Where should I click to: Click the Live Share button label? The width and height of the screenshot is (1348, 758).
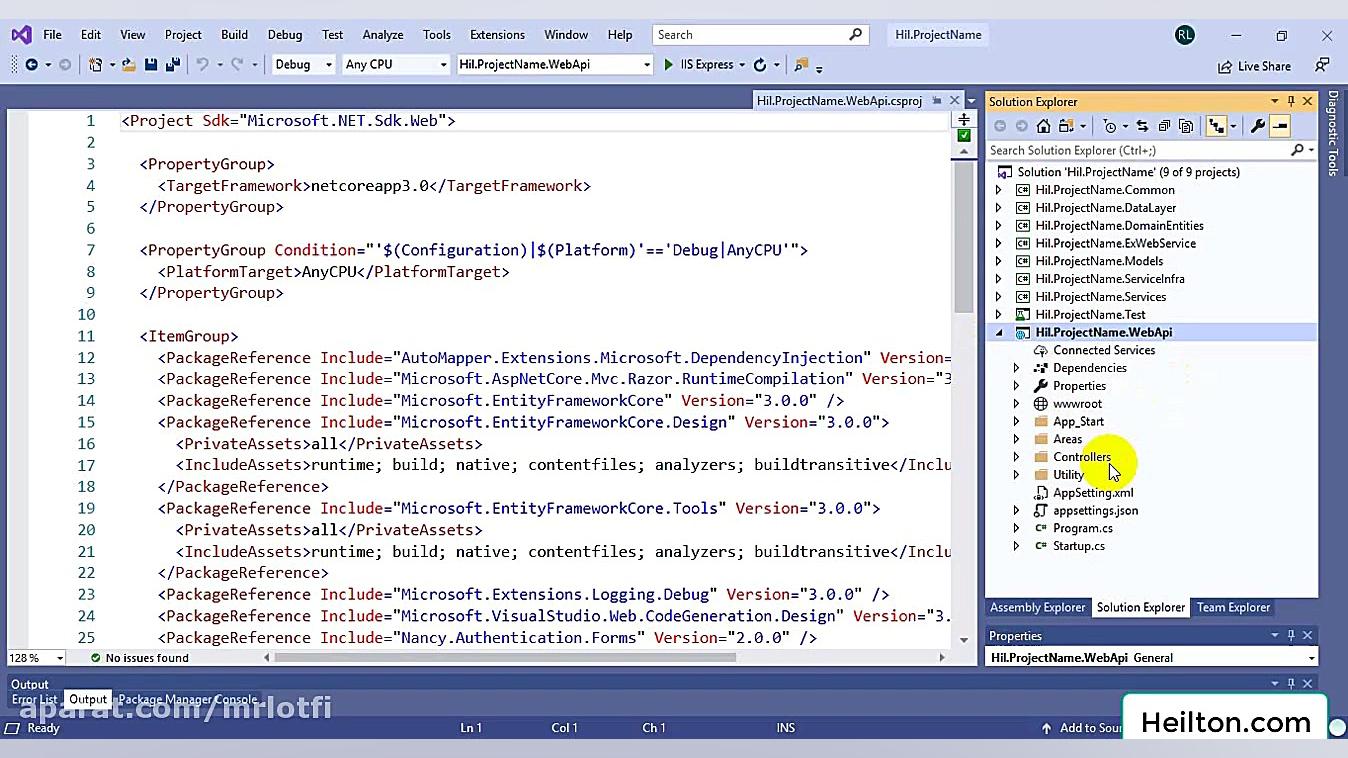tap(1264, 66)
